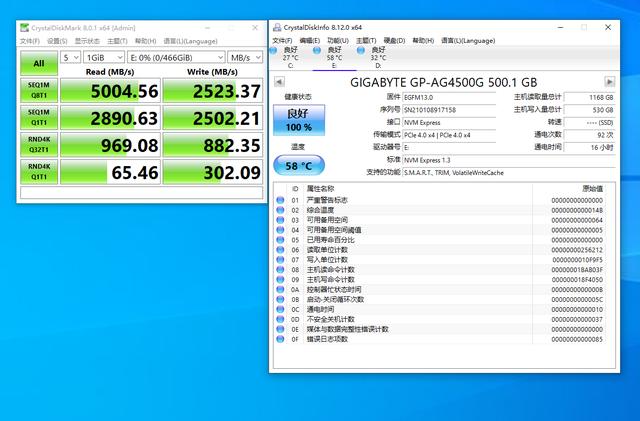The width and height of the screenshot is (640, 421).
Task: Start all benchmarks with the All button
Action: coord(39,63)
